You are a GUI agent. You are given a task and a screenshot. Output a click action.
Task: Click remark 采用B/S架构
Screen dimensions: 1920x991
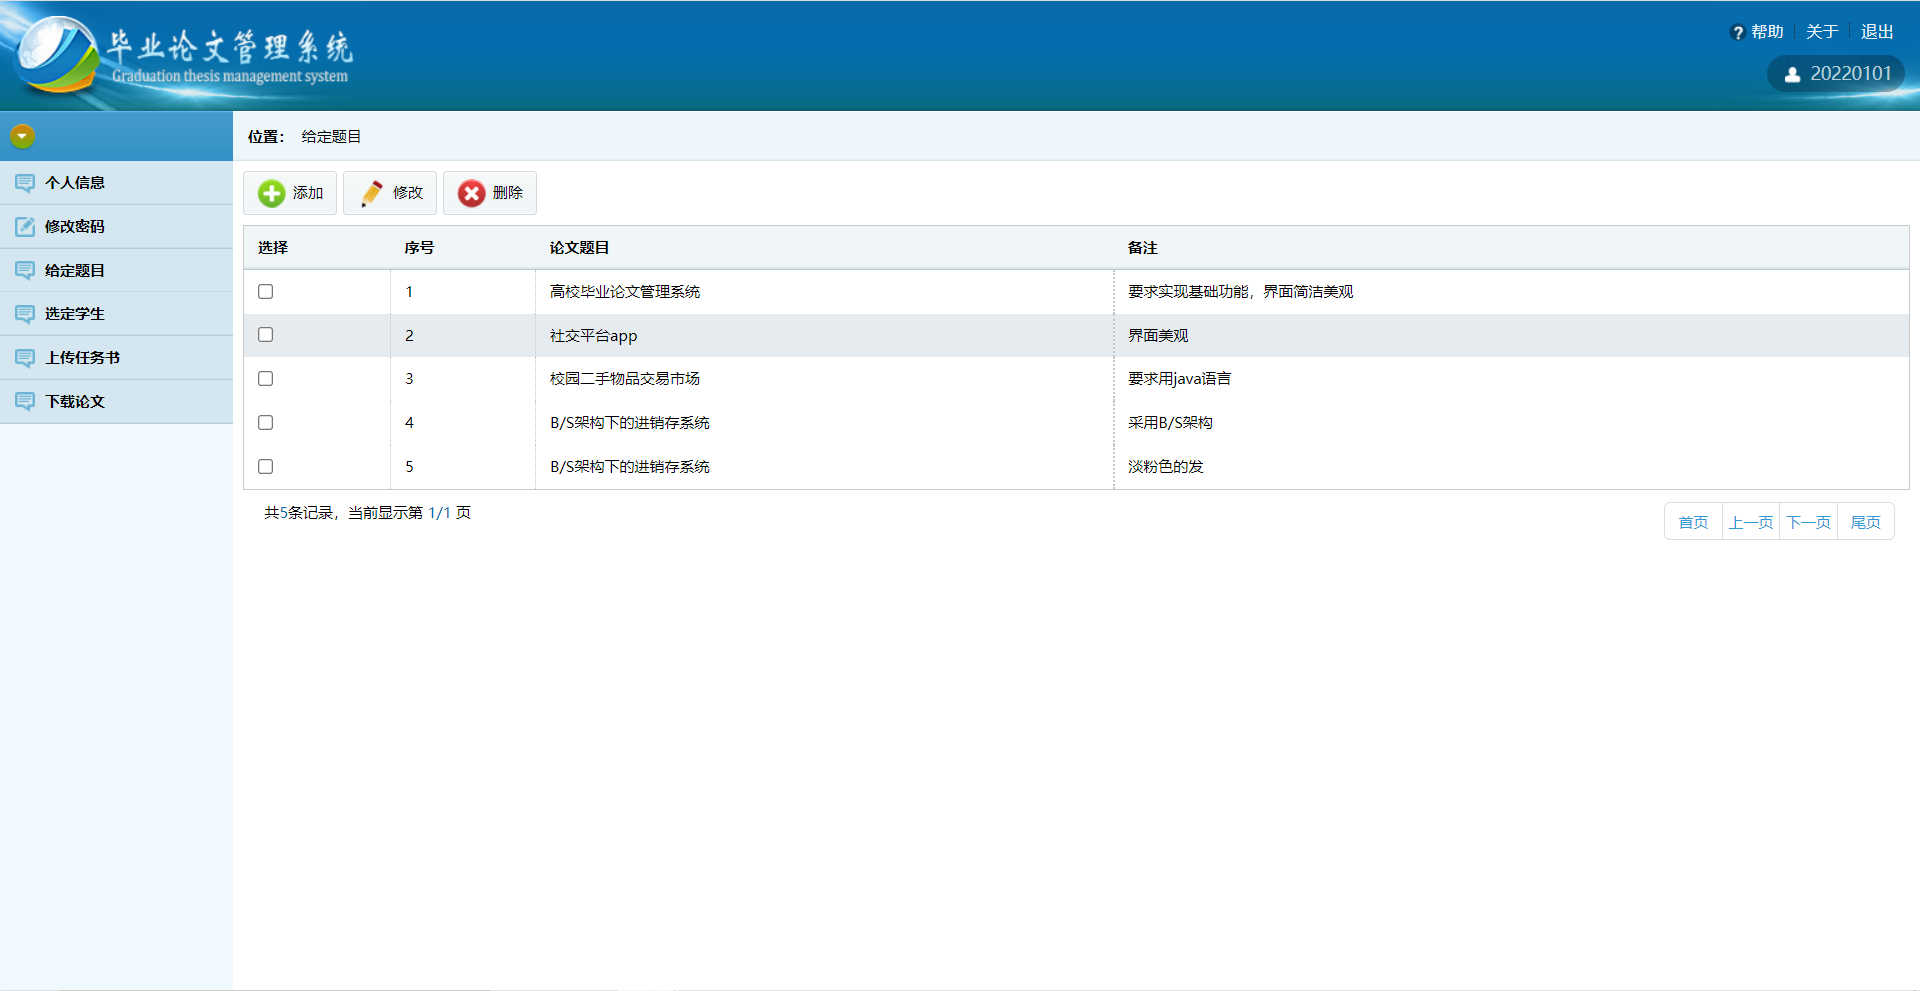(1171, 423)
